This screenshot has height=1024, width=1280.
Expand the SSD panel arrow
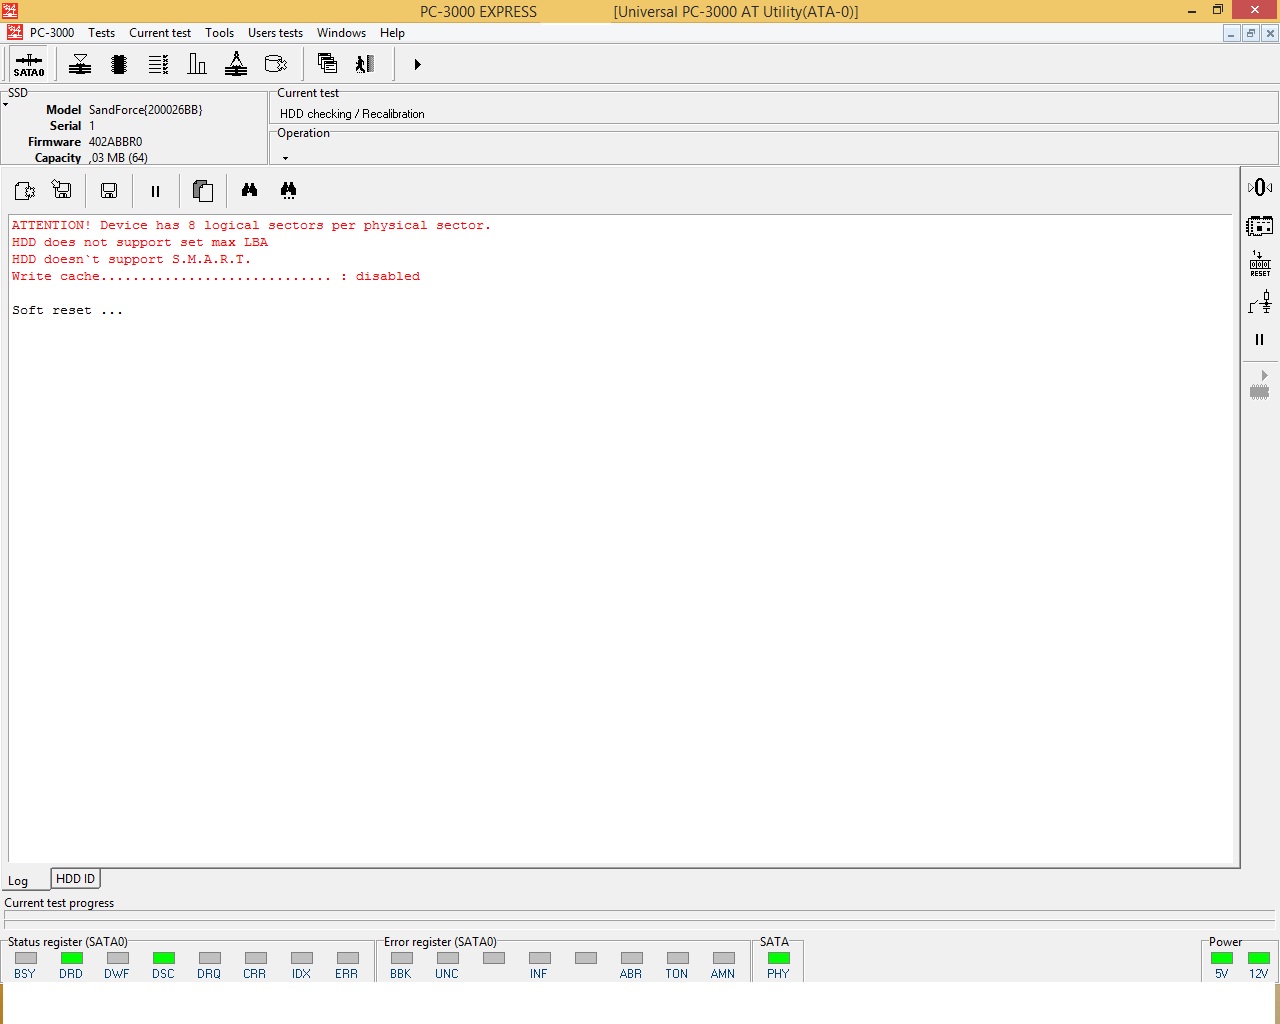coord(5,104)
